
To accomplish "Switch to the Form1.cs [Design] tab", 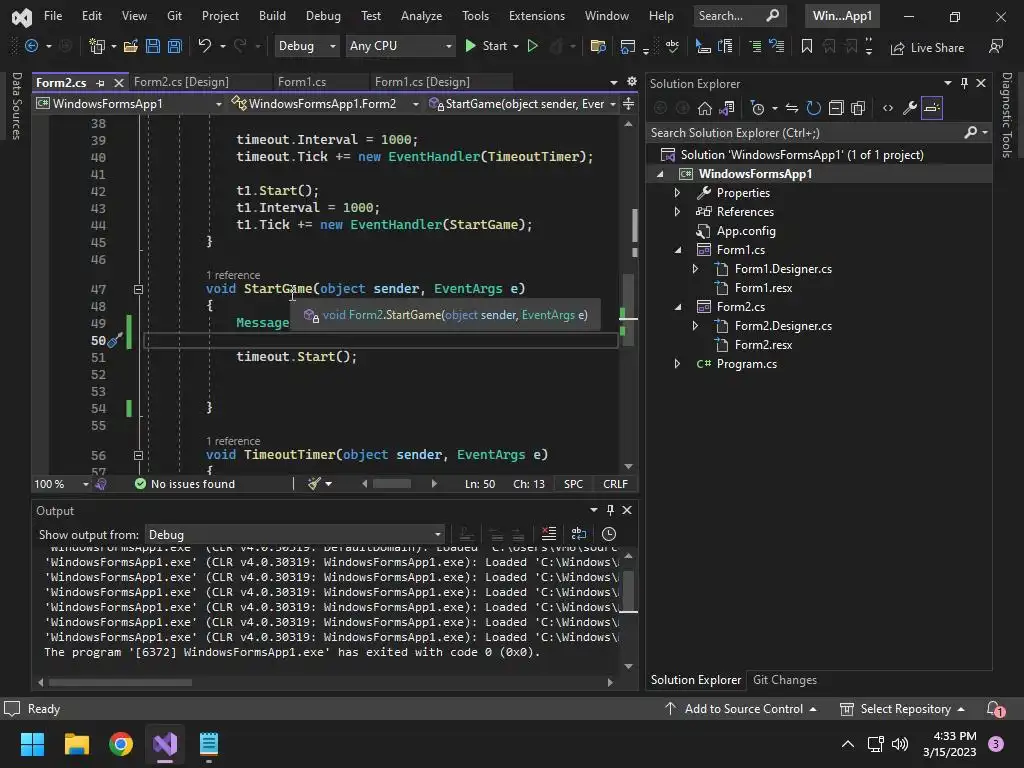I will tap(421, 82).
